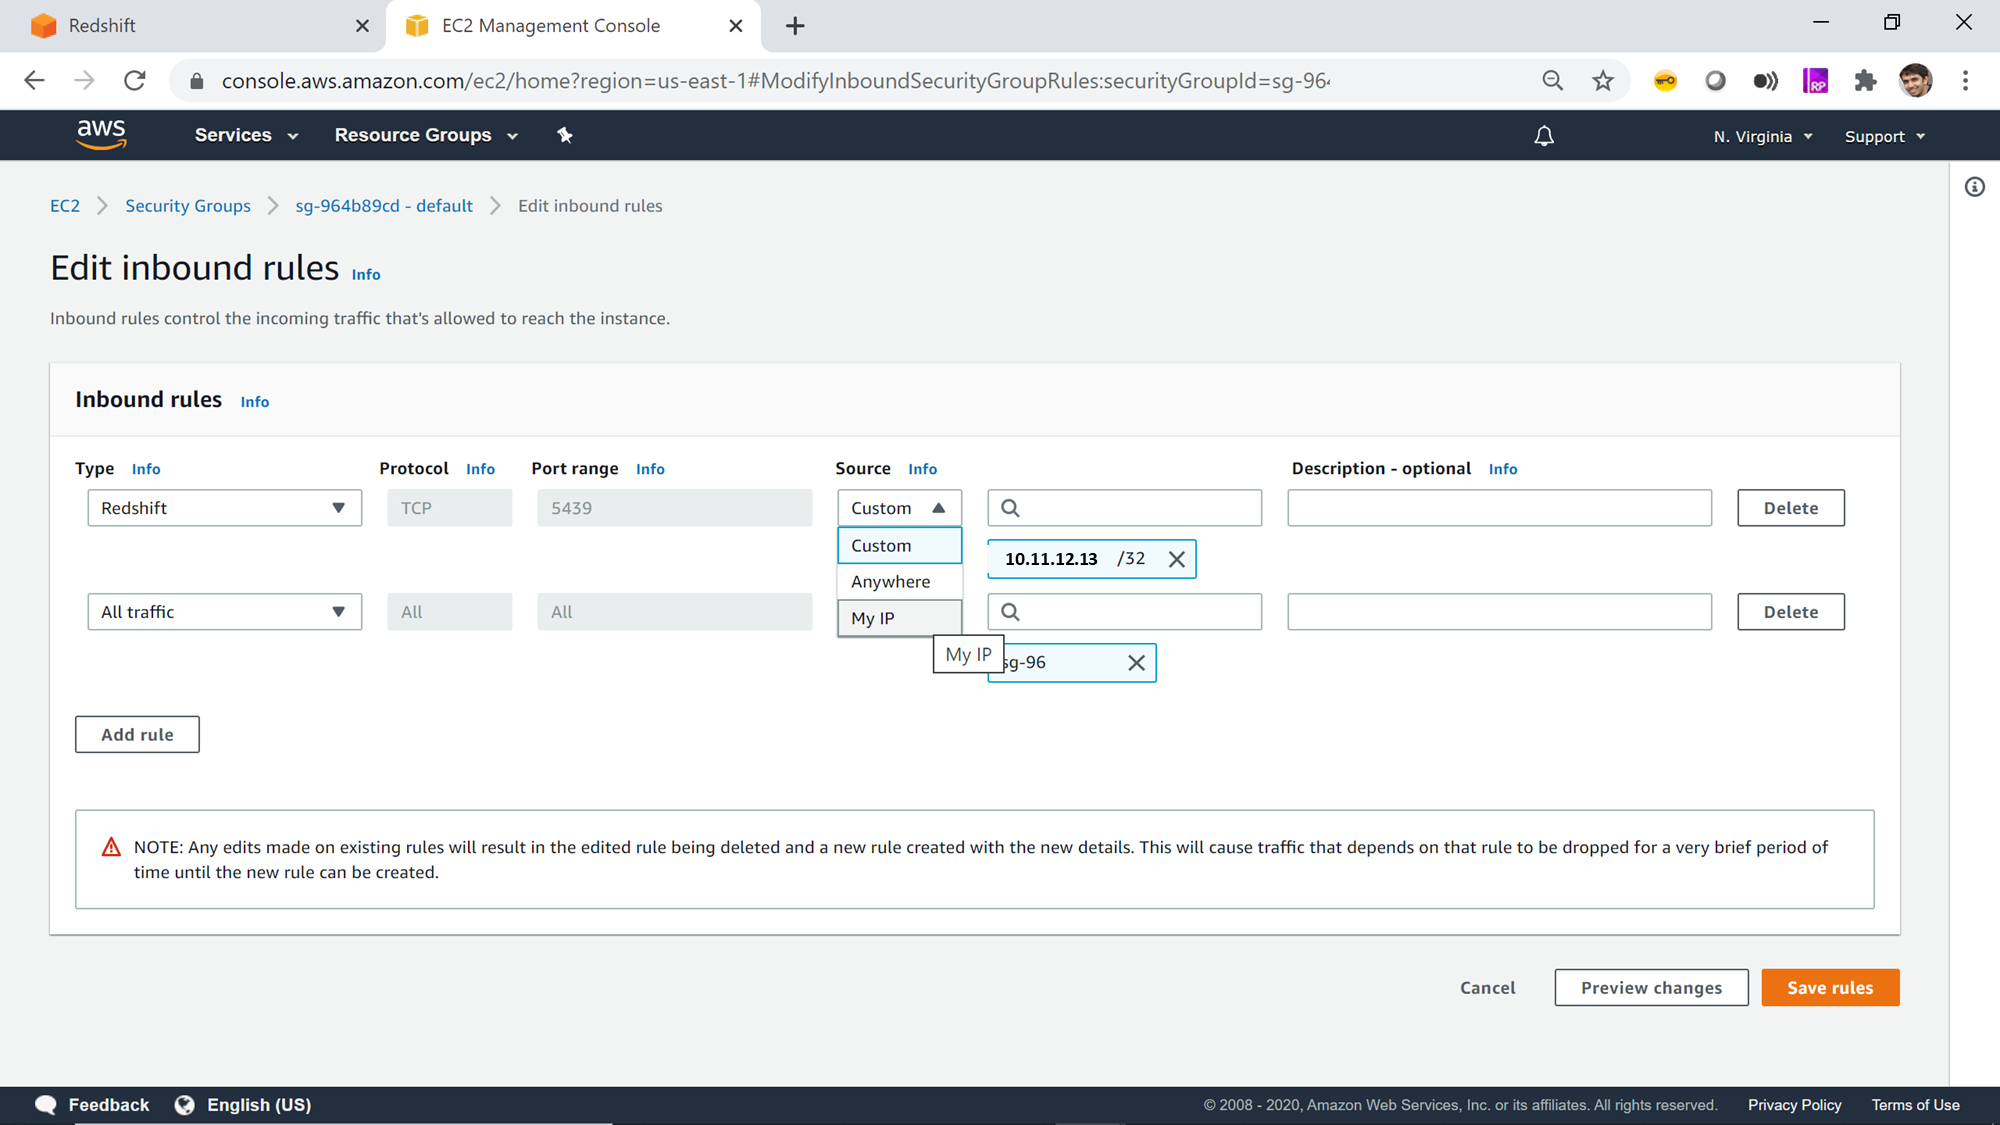2000x1125 pixels.
Task: Click the pin shortcut icon in nav bar
Action: 565,135
